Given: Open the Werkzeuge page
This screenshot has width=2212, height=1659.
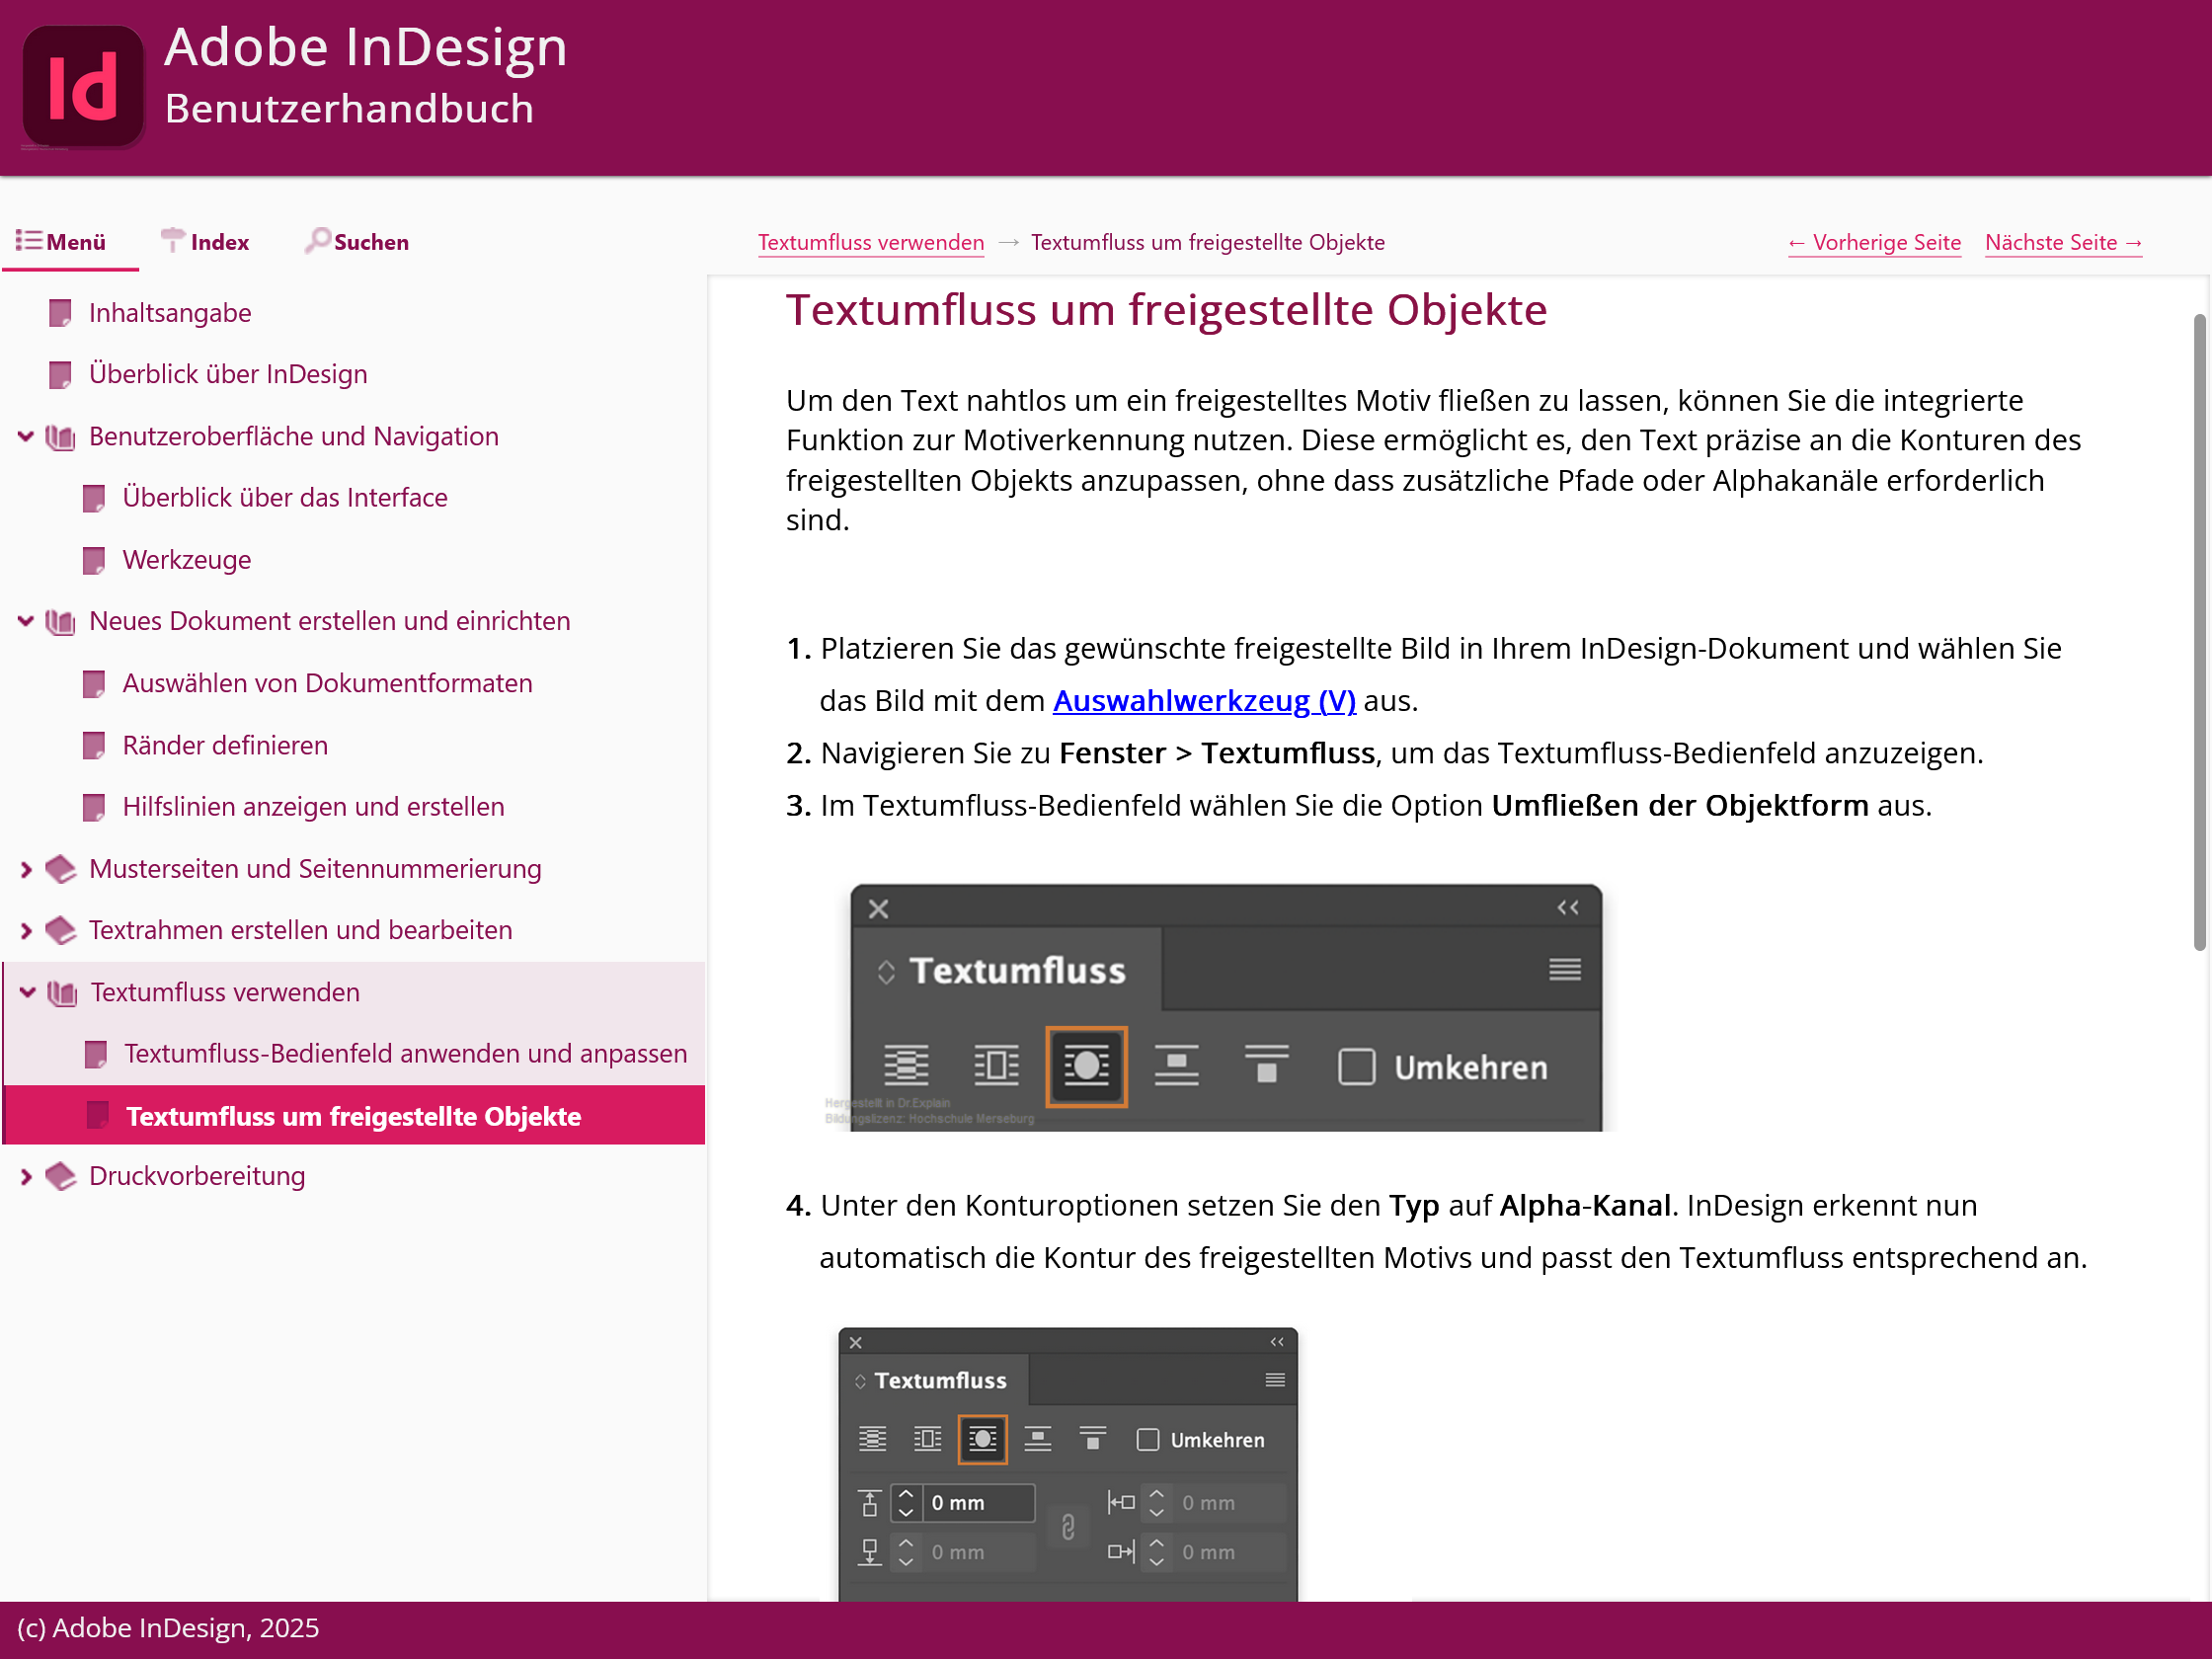Looking at the screenshot, I should [187, 559].
